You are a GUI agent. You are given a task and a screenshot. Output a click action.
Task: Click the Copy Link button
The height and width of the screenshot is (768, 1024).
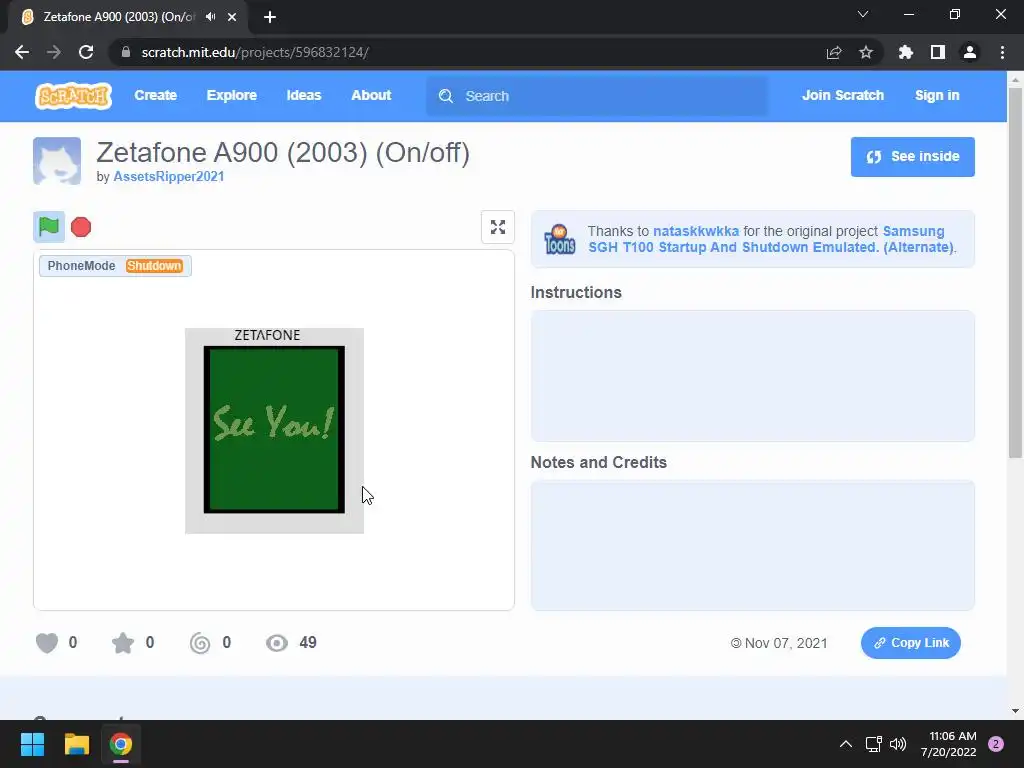[x=910, y=643]
